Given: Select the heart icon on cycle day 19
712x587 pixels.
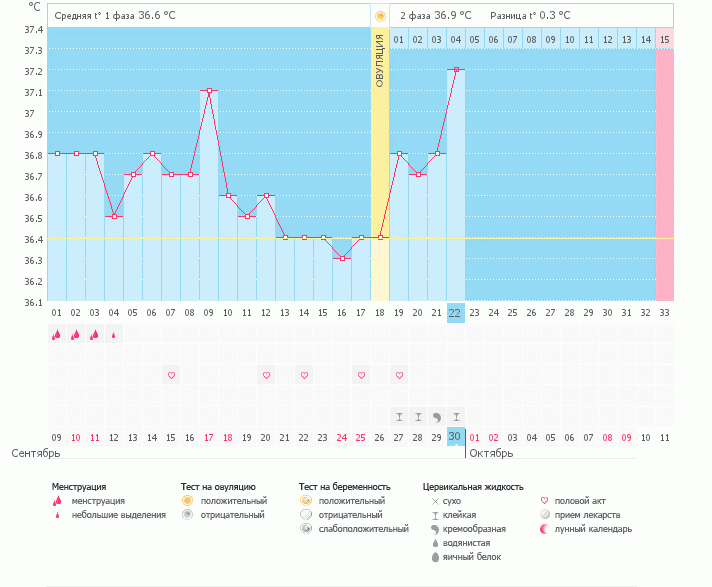Looking at the screenshot, I should point(399,375).
